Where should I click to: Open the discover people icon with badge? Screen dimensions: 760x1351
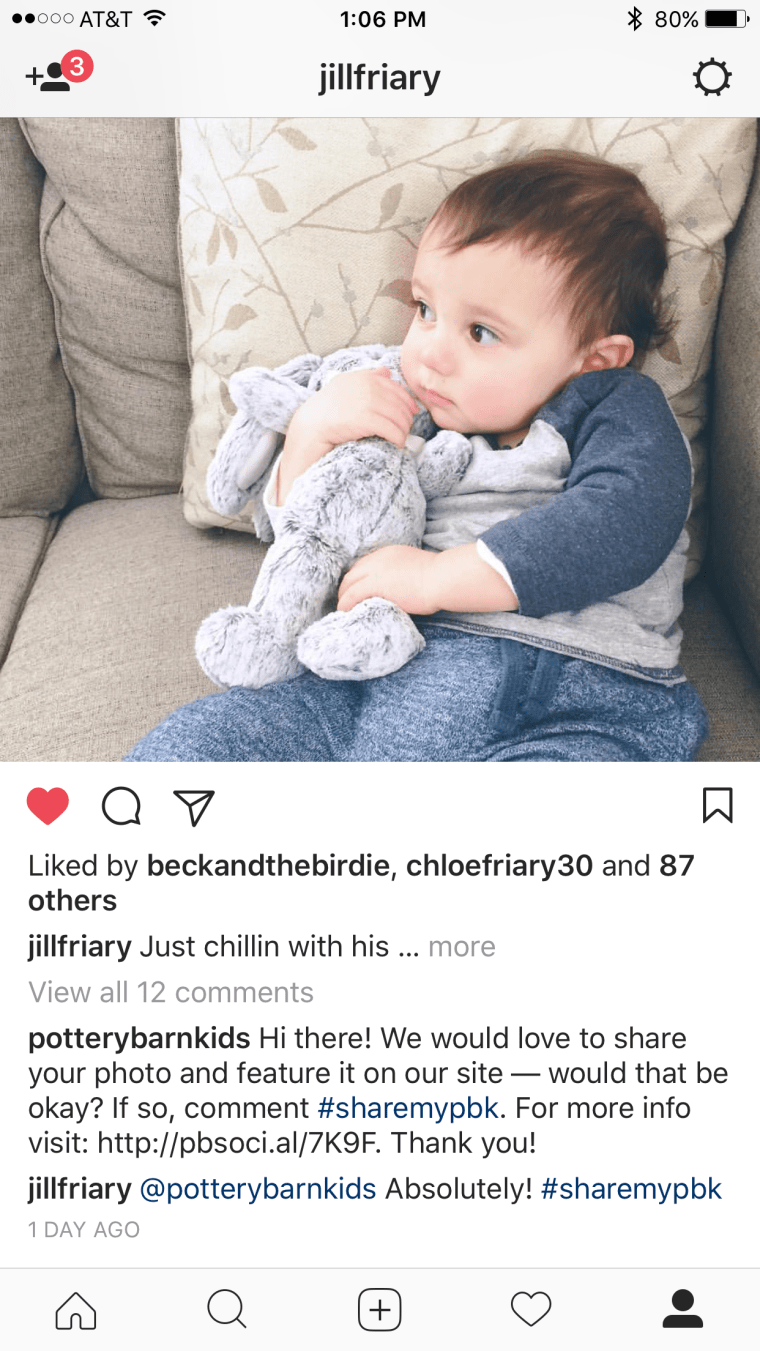(59, 74)
